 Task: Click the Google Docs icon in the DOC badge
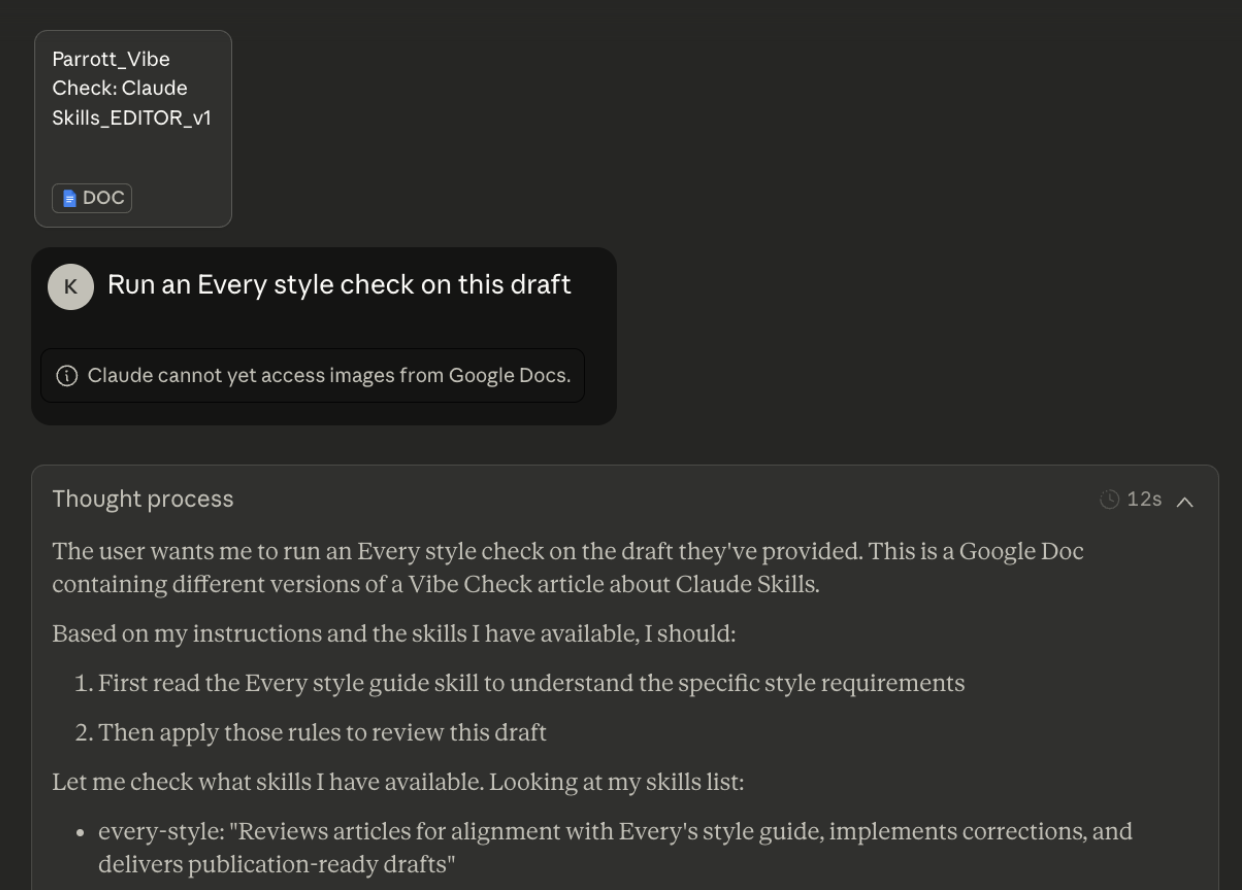pyautogui.click(x=70, y=198)
